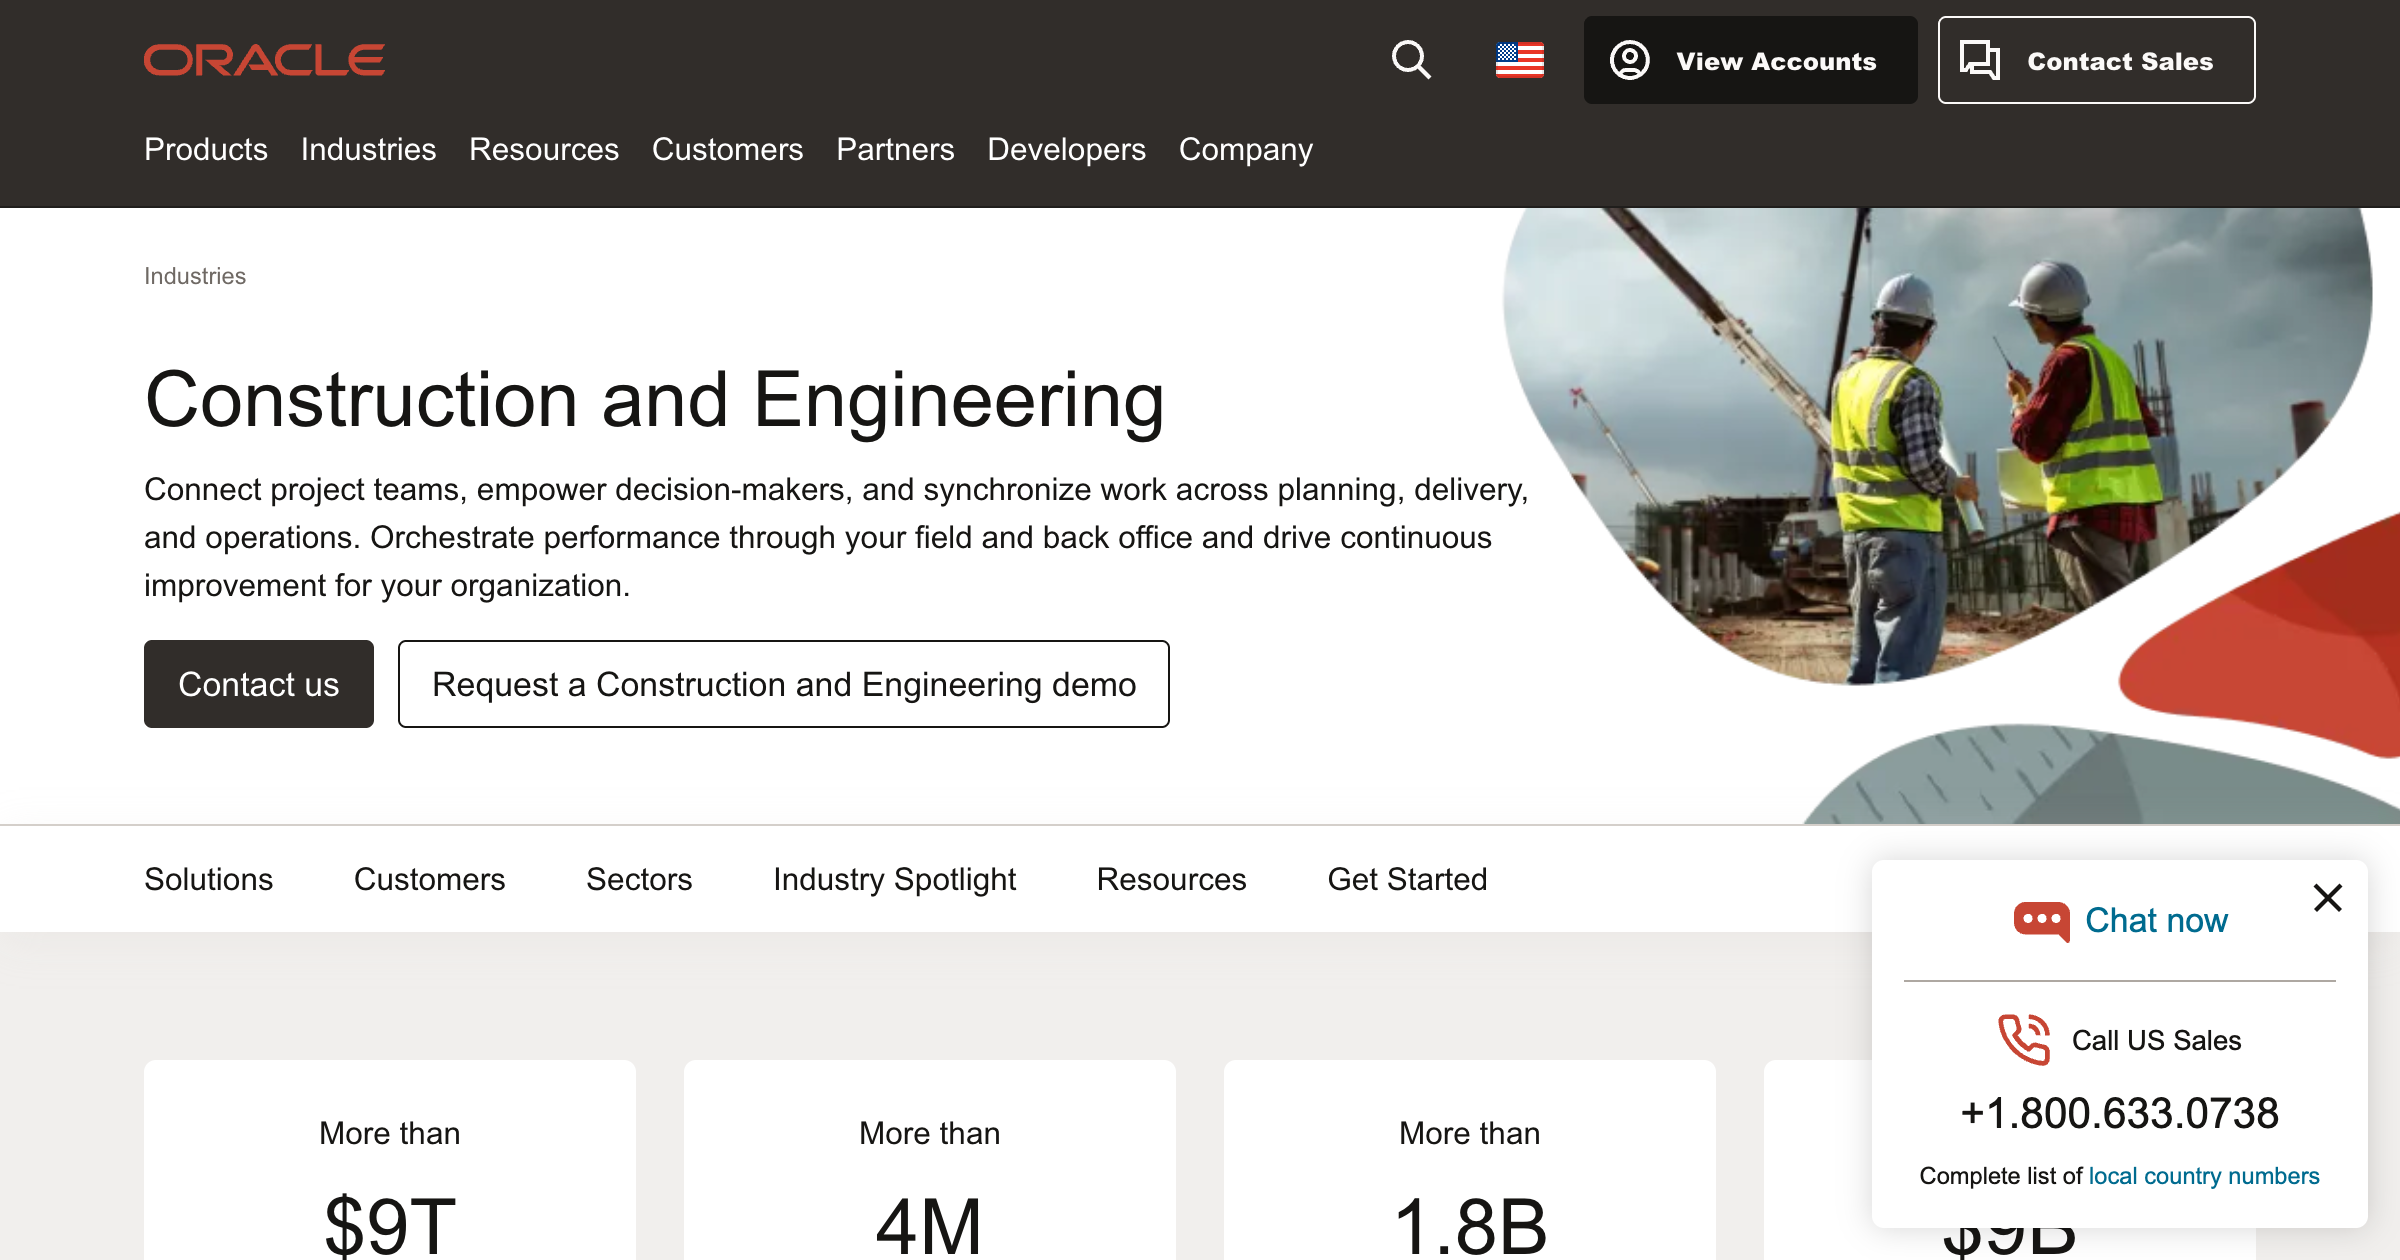The width and height of the screenshot is (2400, 1260).
Task: Click the View Accounts button
Action: click(1750, 60)
